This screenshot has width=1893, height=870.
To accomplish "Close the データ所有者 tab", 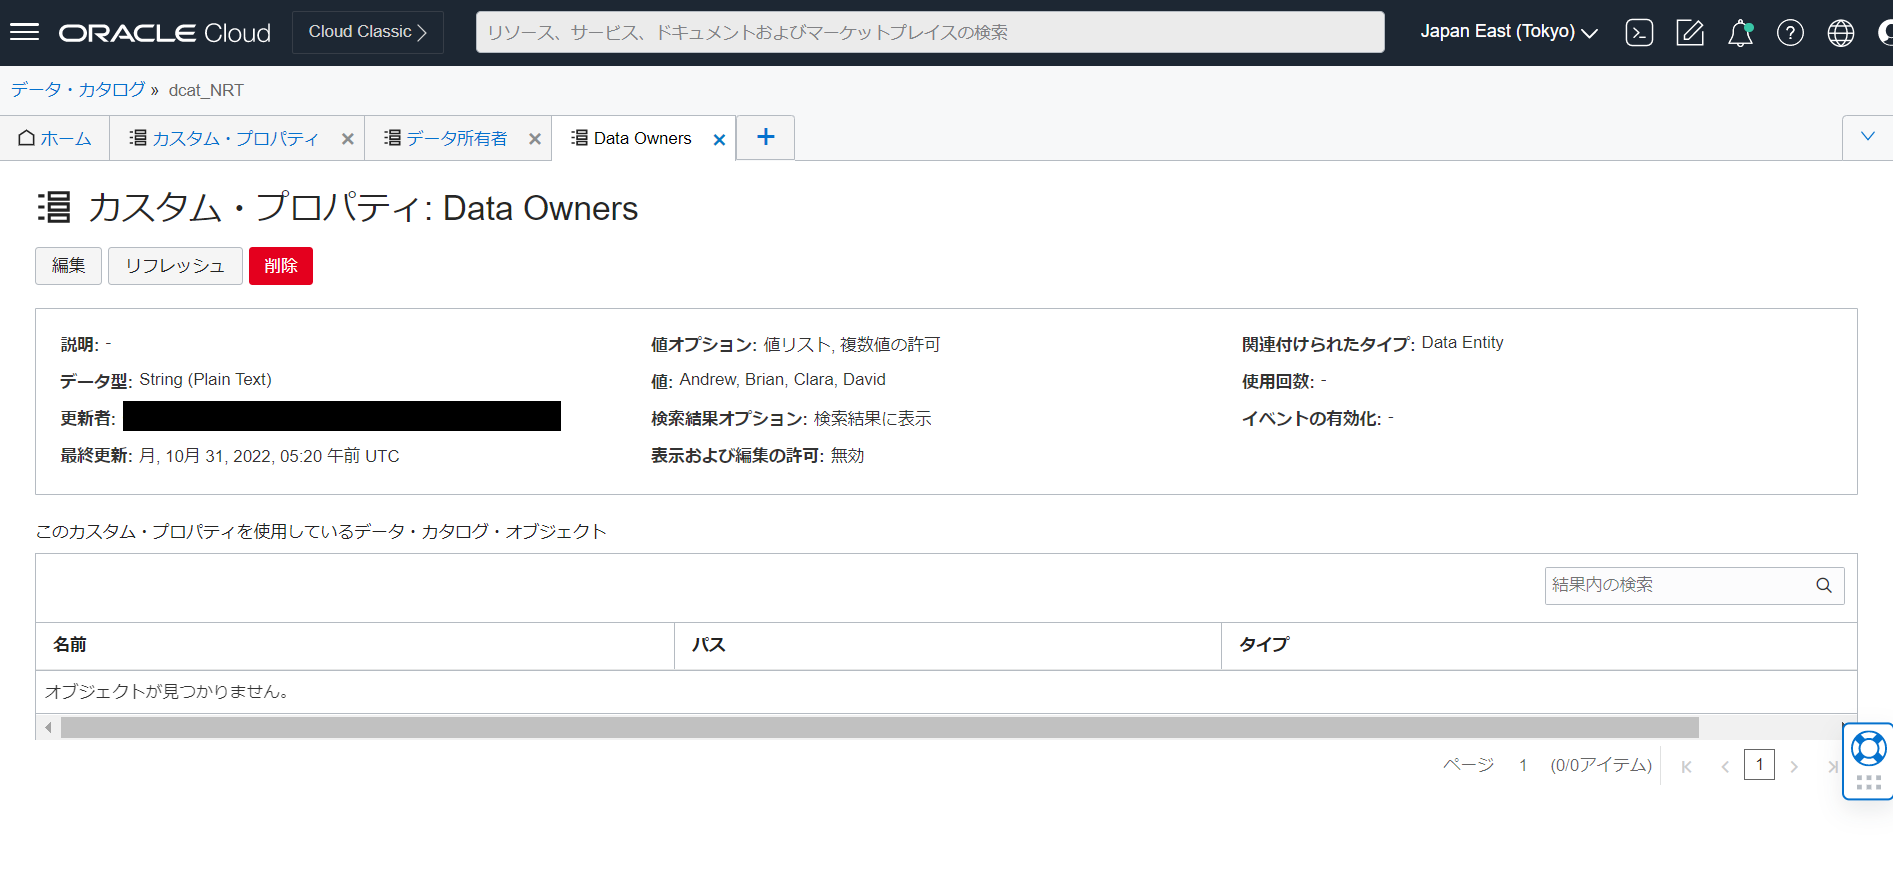I will 535,140.
